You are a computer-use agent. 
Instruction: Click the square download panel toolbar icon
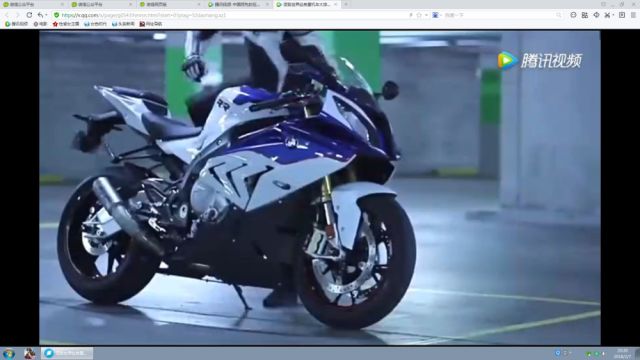(622, 15)
